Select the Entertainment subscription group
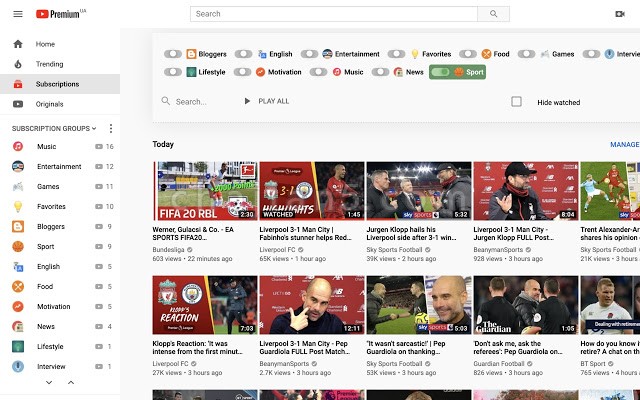640x400 pixels. pyautogui.click(x=60, y=167)
